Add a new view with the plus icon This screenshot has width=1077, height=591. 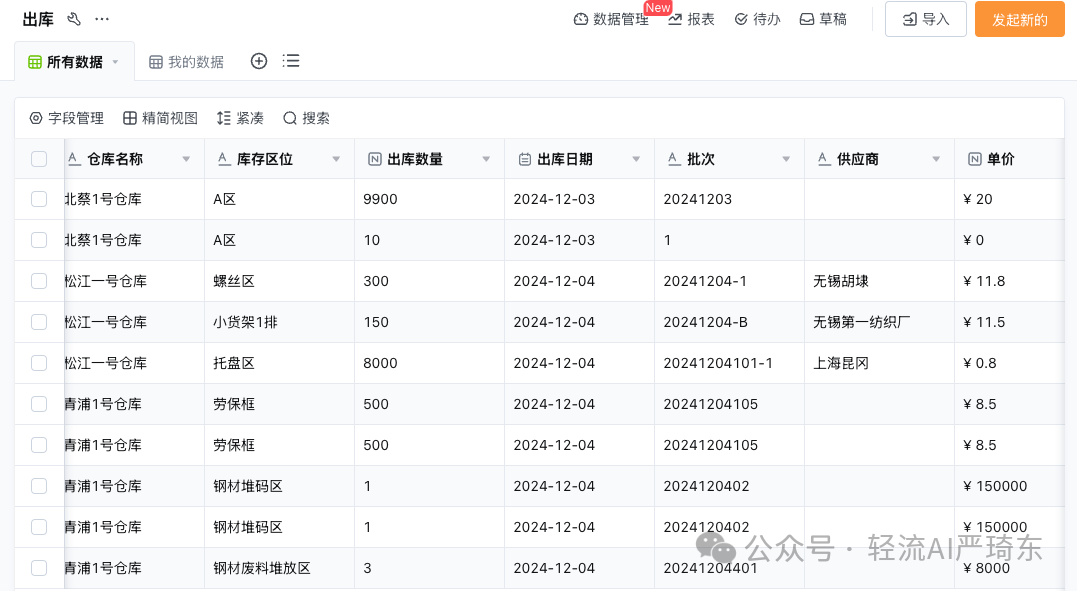coord(258,61)
